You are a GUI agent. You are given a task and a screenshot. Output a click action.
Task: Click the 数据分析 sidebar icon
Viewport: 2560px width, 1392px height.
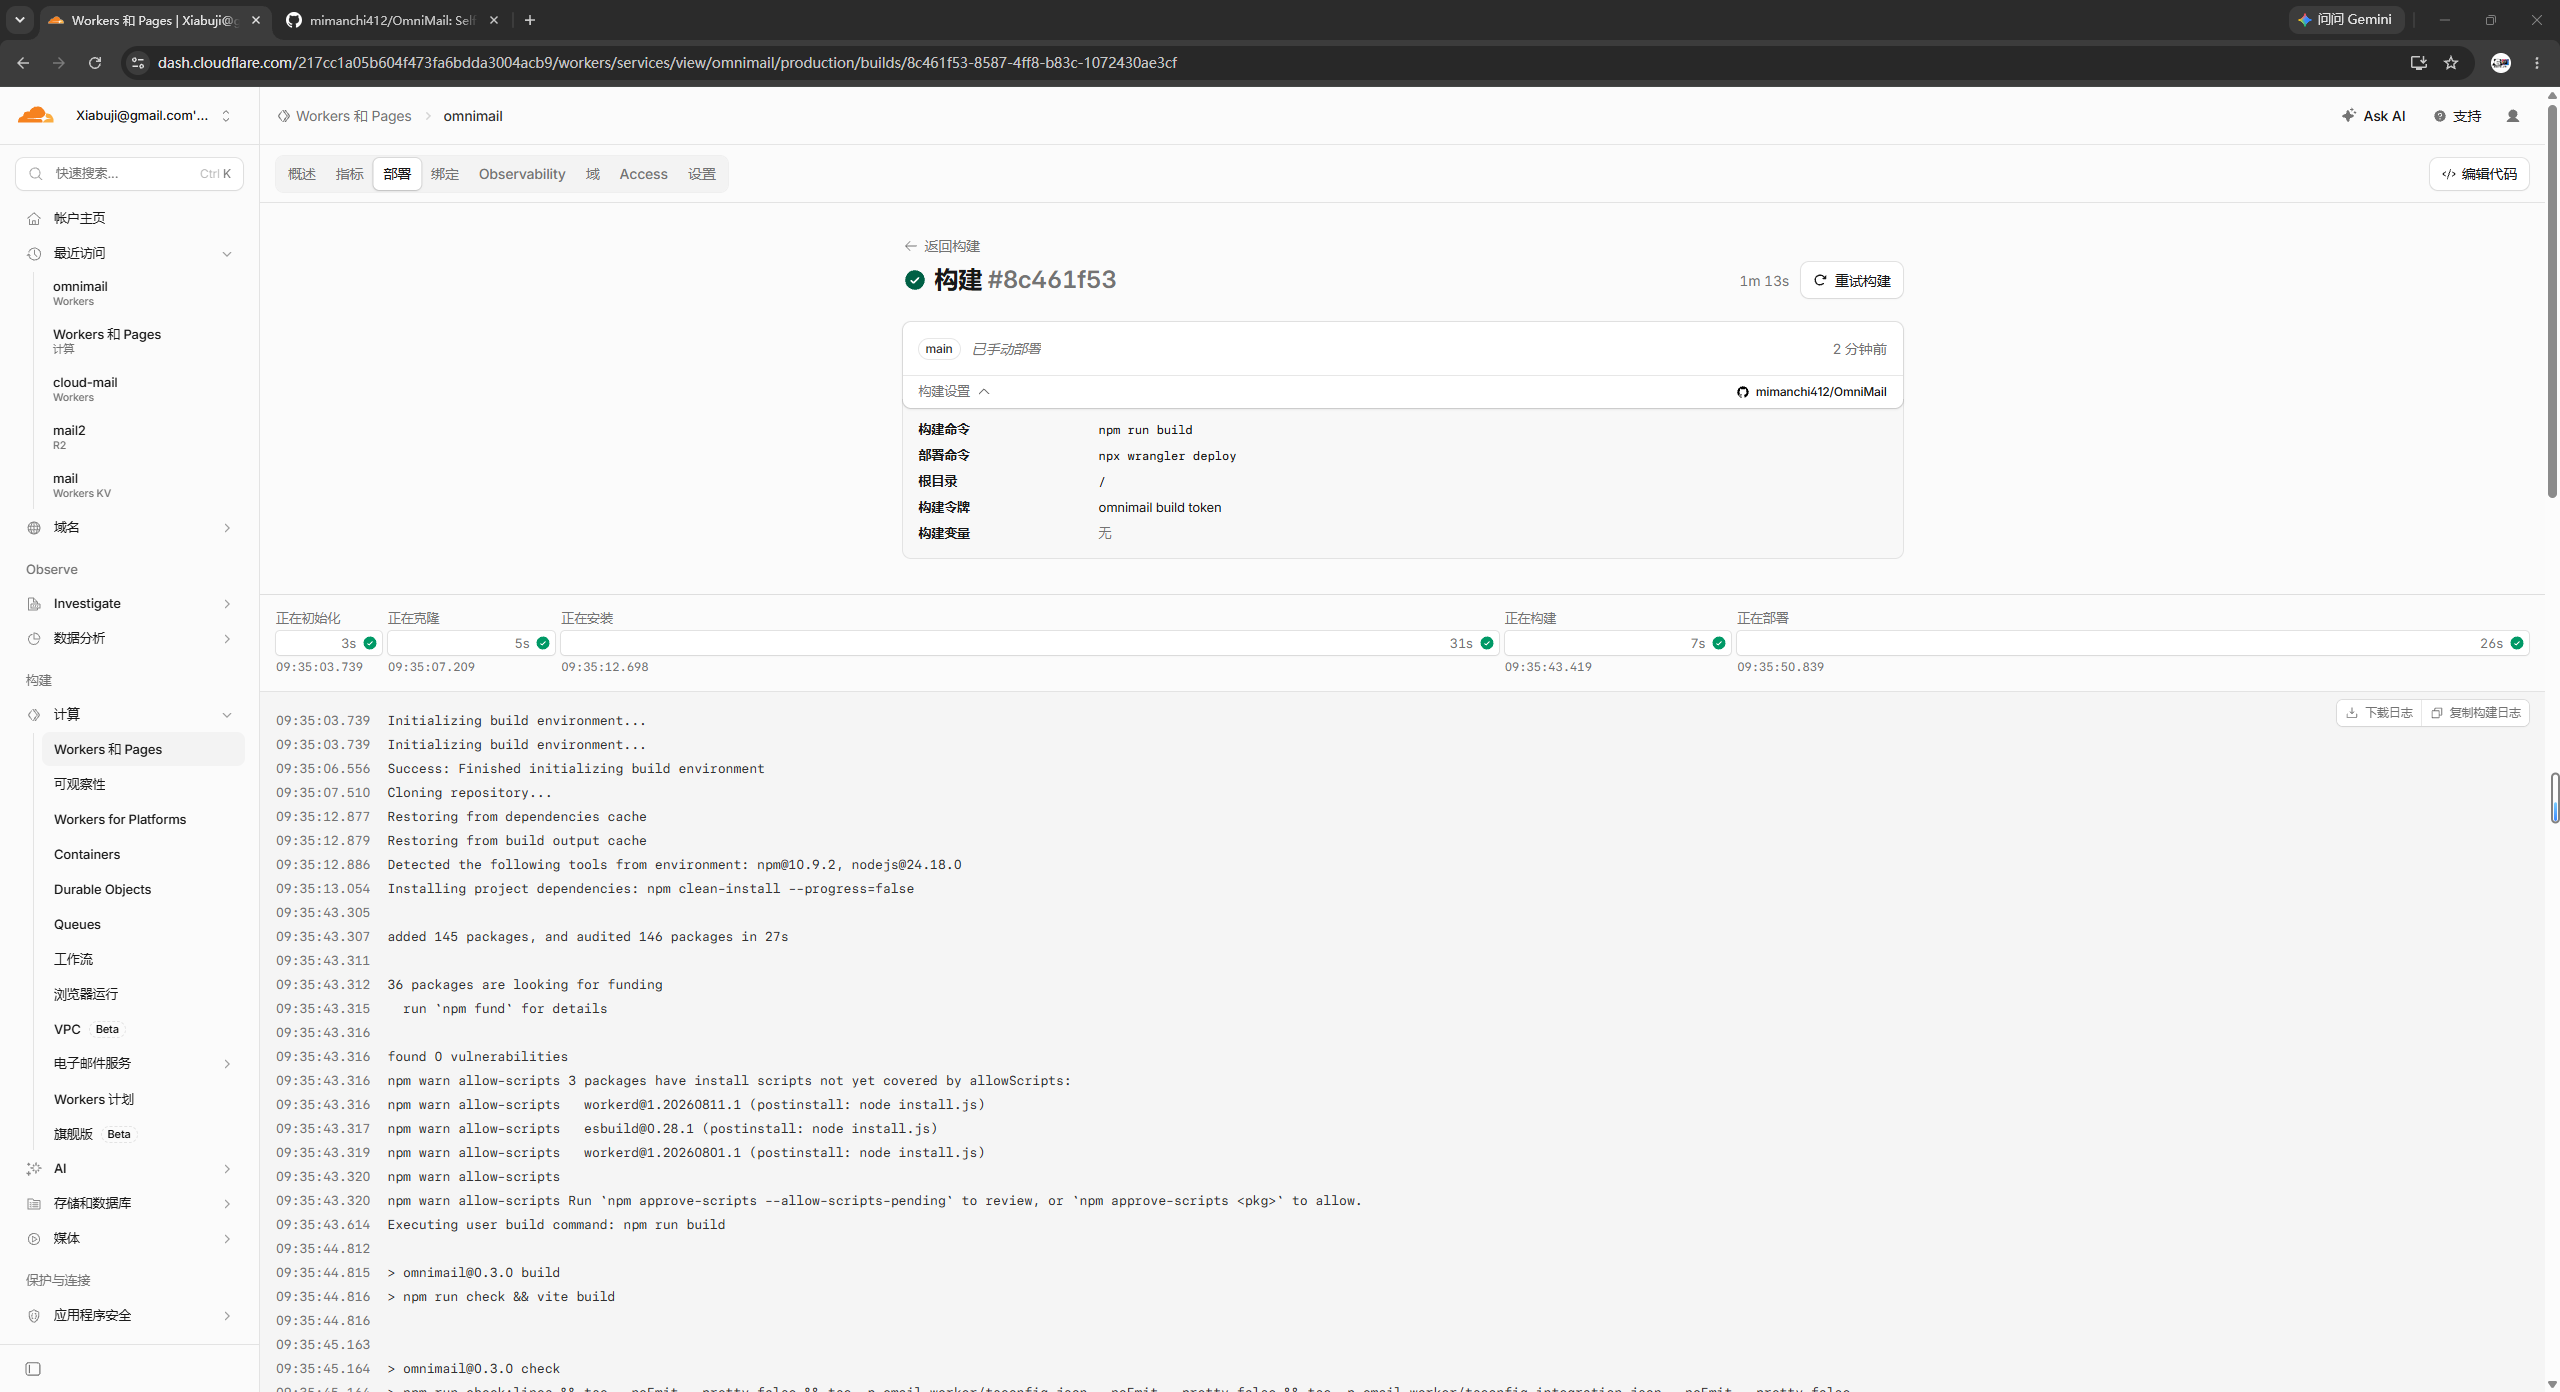[x=34, y=638]
